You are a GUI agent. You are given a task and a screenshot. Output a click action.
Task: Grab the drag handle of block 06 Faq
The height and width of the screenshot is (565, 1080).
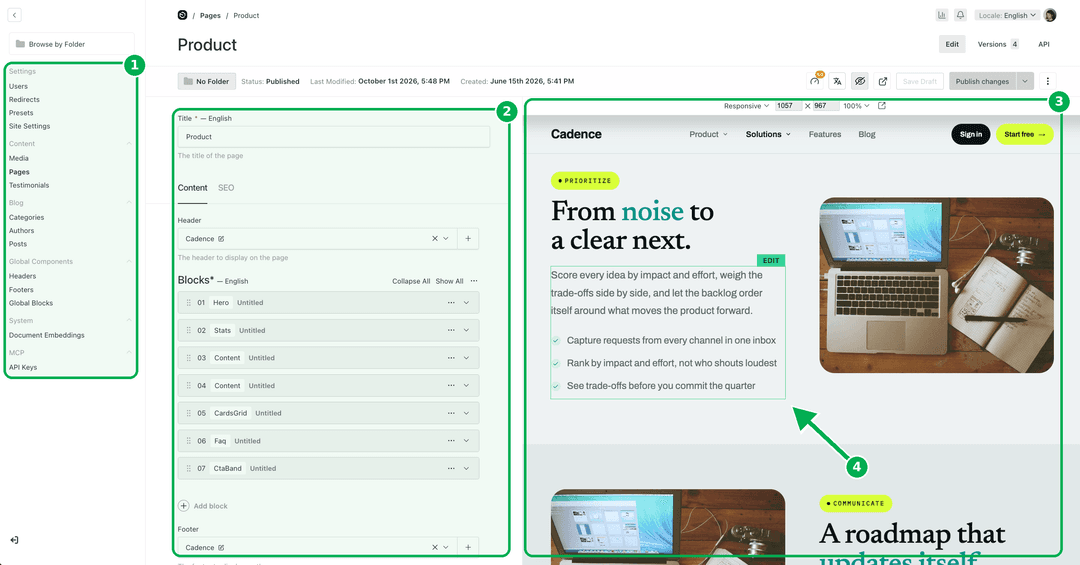pos(189,441)
